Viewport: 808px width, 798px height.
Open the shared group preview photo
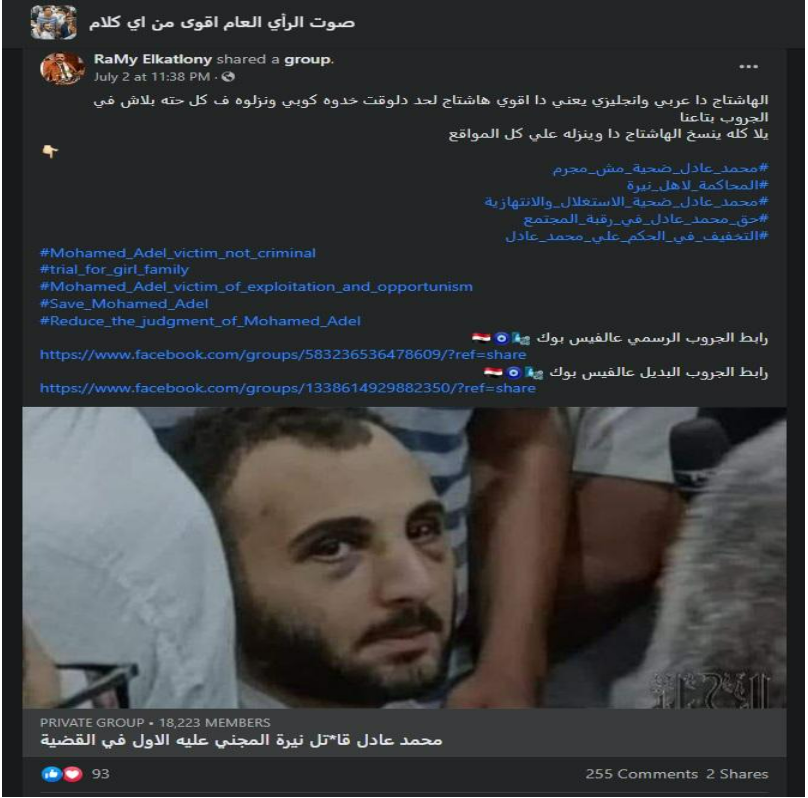click(404, 557)
